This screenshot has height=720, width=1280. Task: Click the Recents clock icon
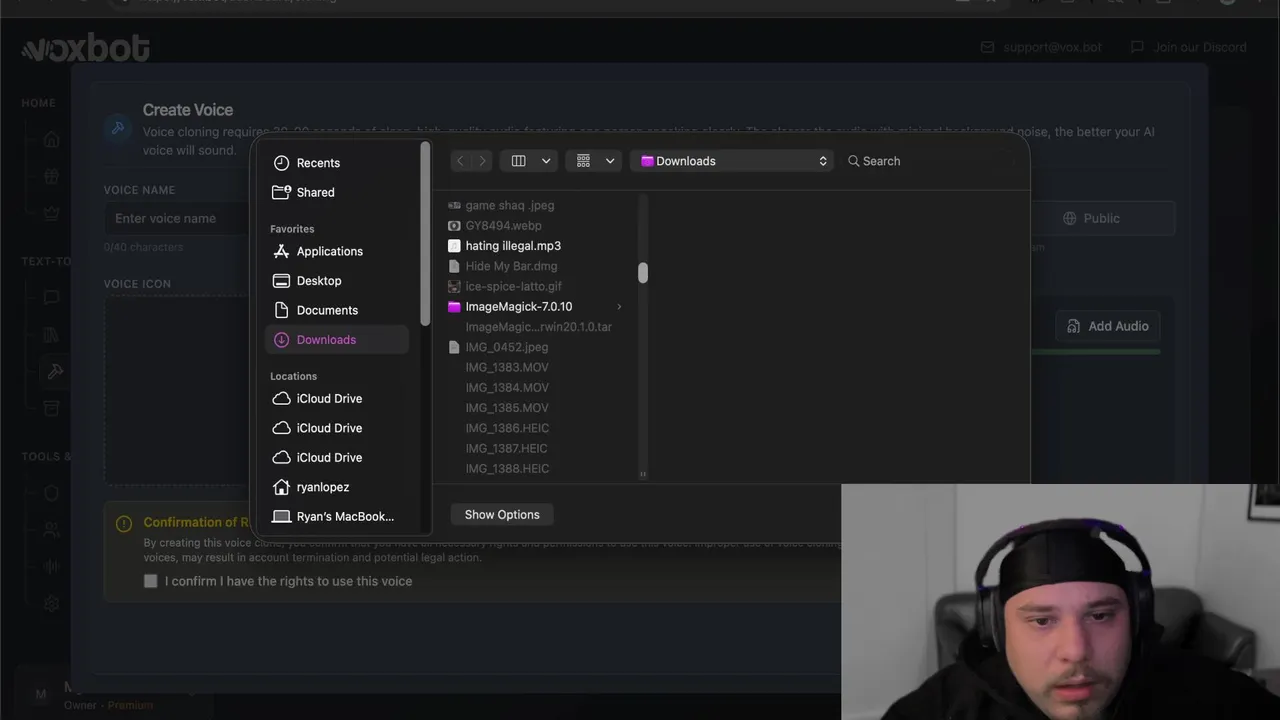point(281,163)
